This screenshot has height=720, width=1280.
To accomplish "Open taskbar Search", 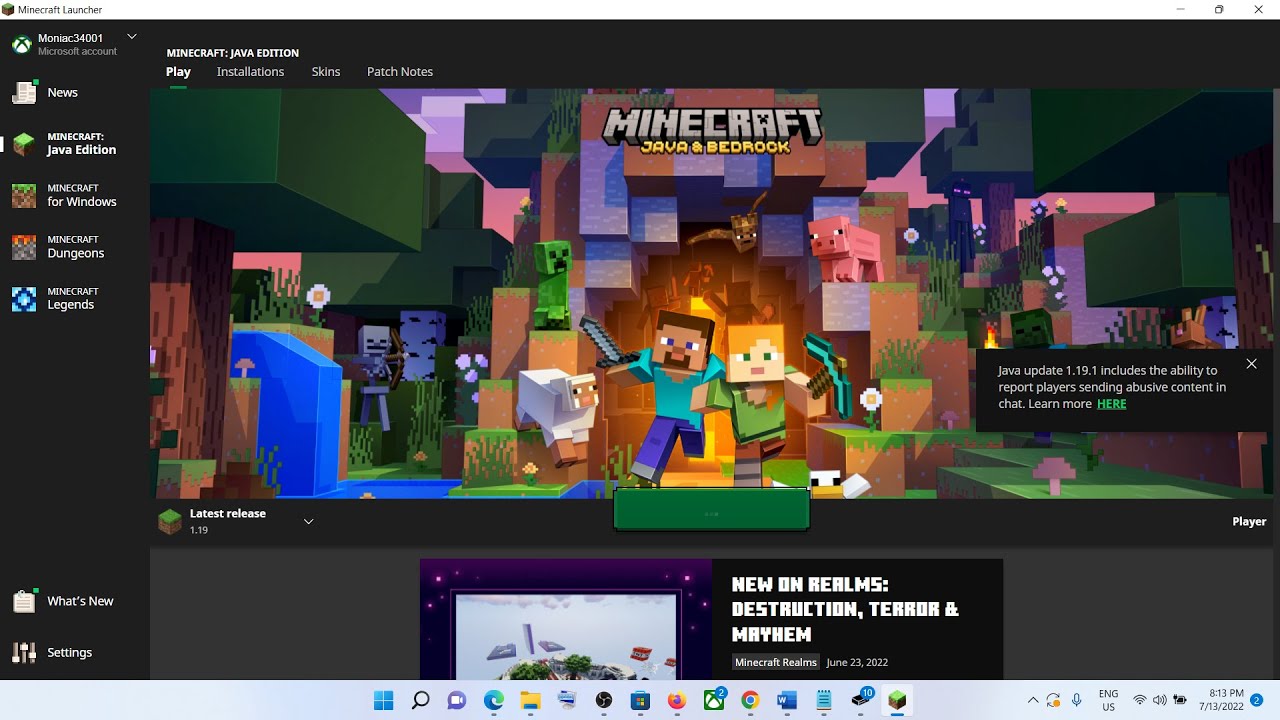I will tap(421, 700).
